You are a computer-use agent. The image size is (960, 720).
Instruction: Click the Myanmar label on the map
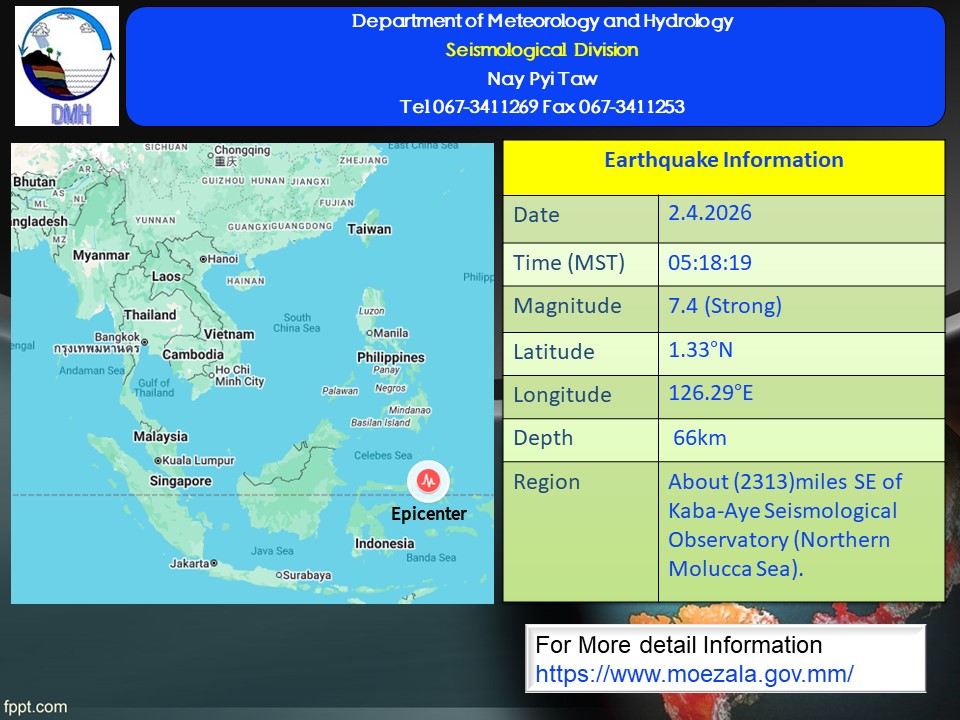click(x=101, y=255)
